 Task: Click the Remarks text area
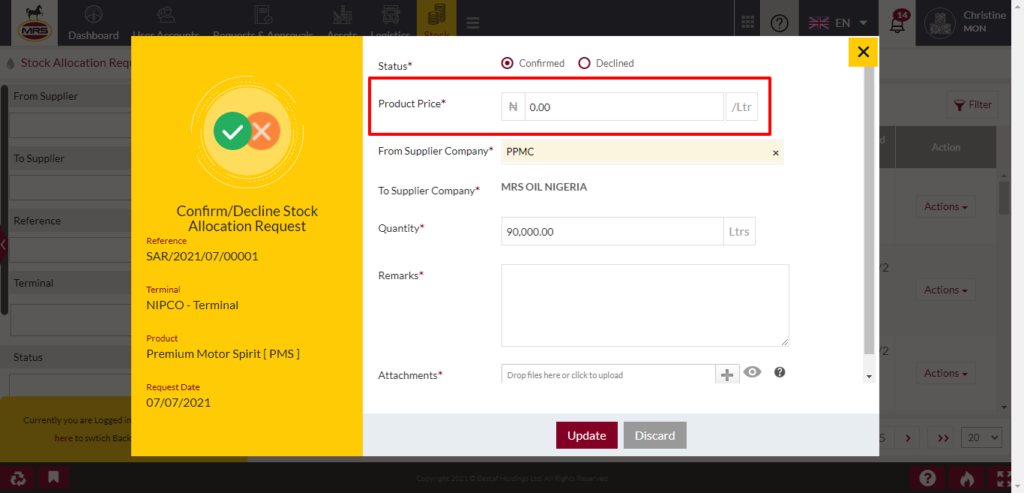pos(645,305)
